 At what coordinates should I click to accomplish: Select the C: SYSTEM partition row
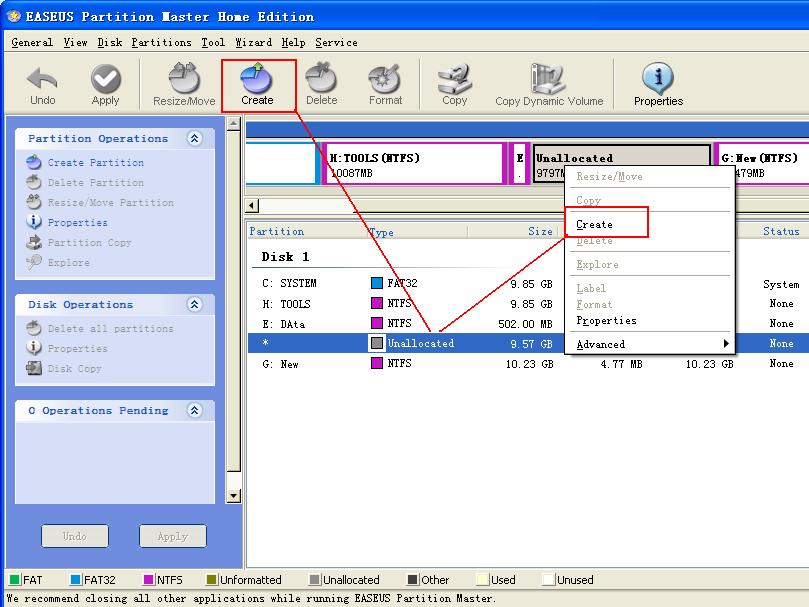(528, 283)
